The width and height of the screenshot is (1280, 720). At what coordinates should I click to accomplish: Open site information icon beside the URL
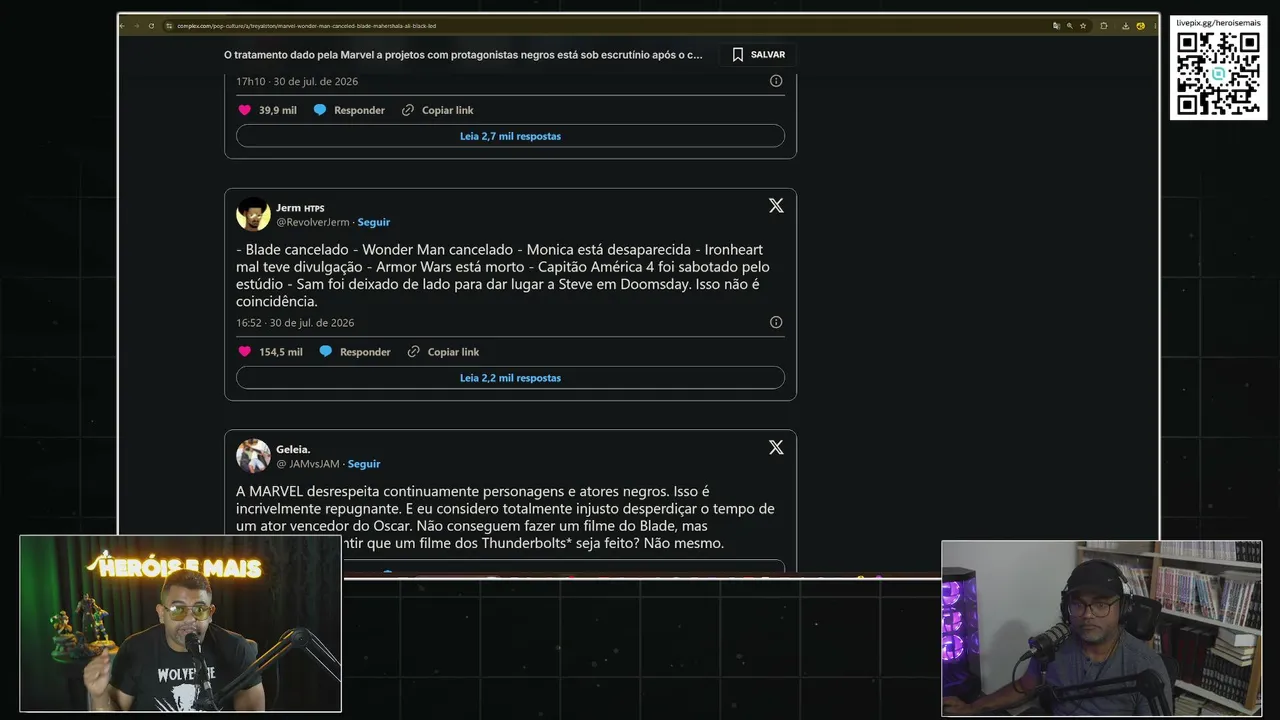coord(170,26)
